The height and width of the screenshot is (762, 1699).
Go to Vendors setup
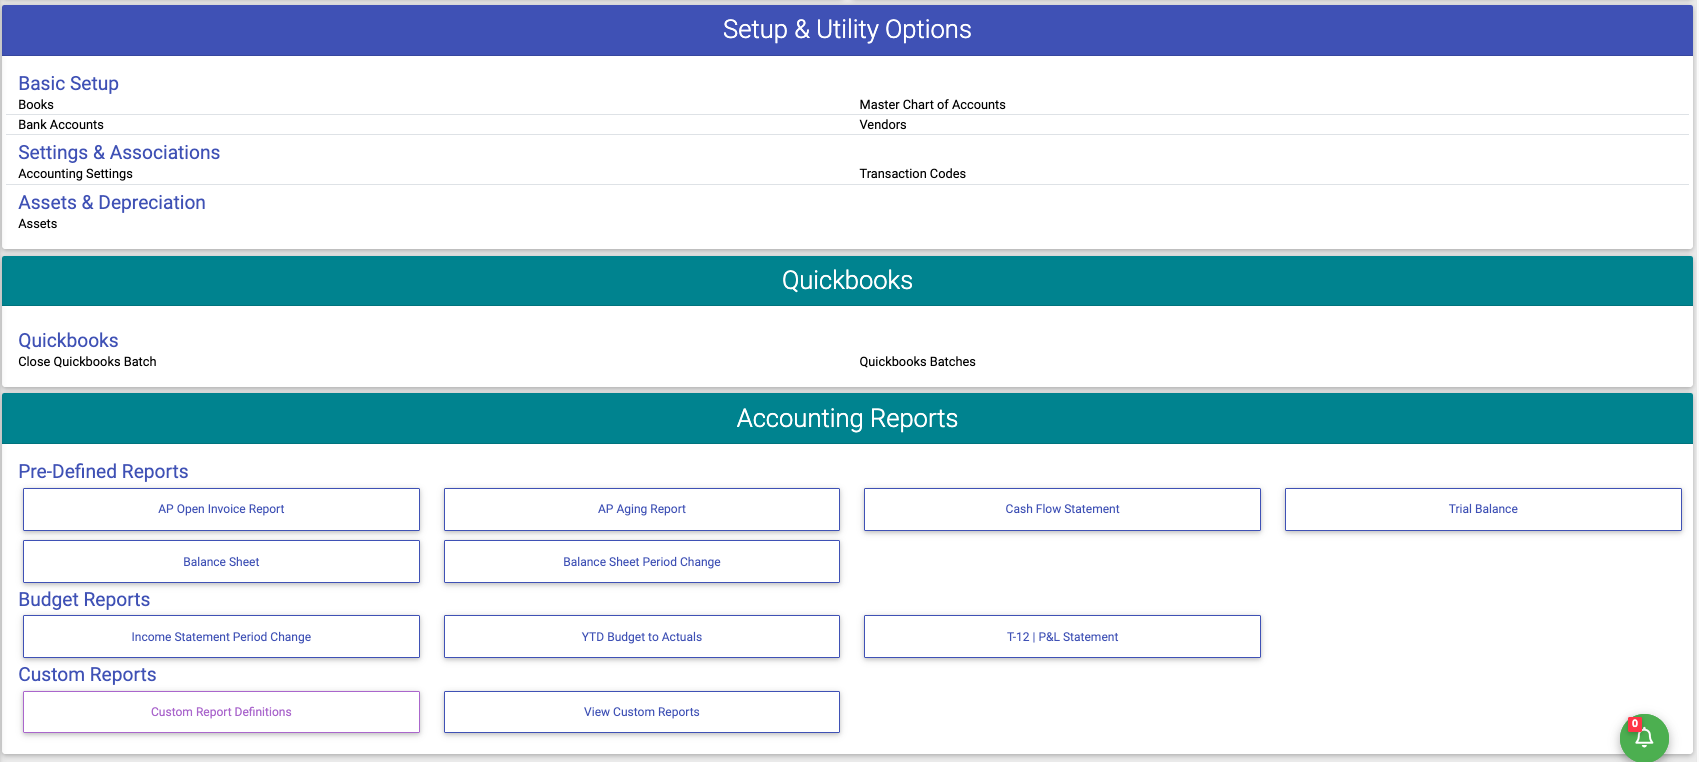883,125
